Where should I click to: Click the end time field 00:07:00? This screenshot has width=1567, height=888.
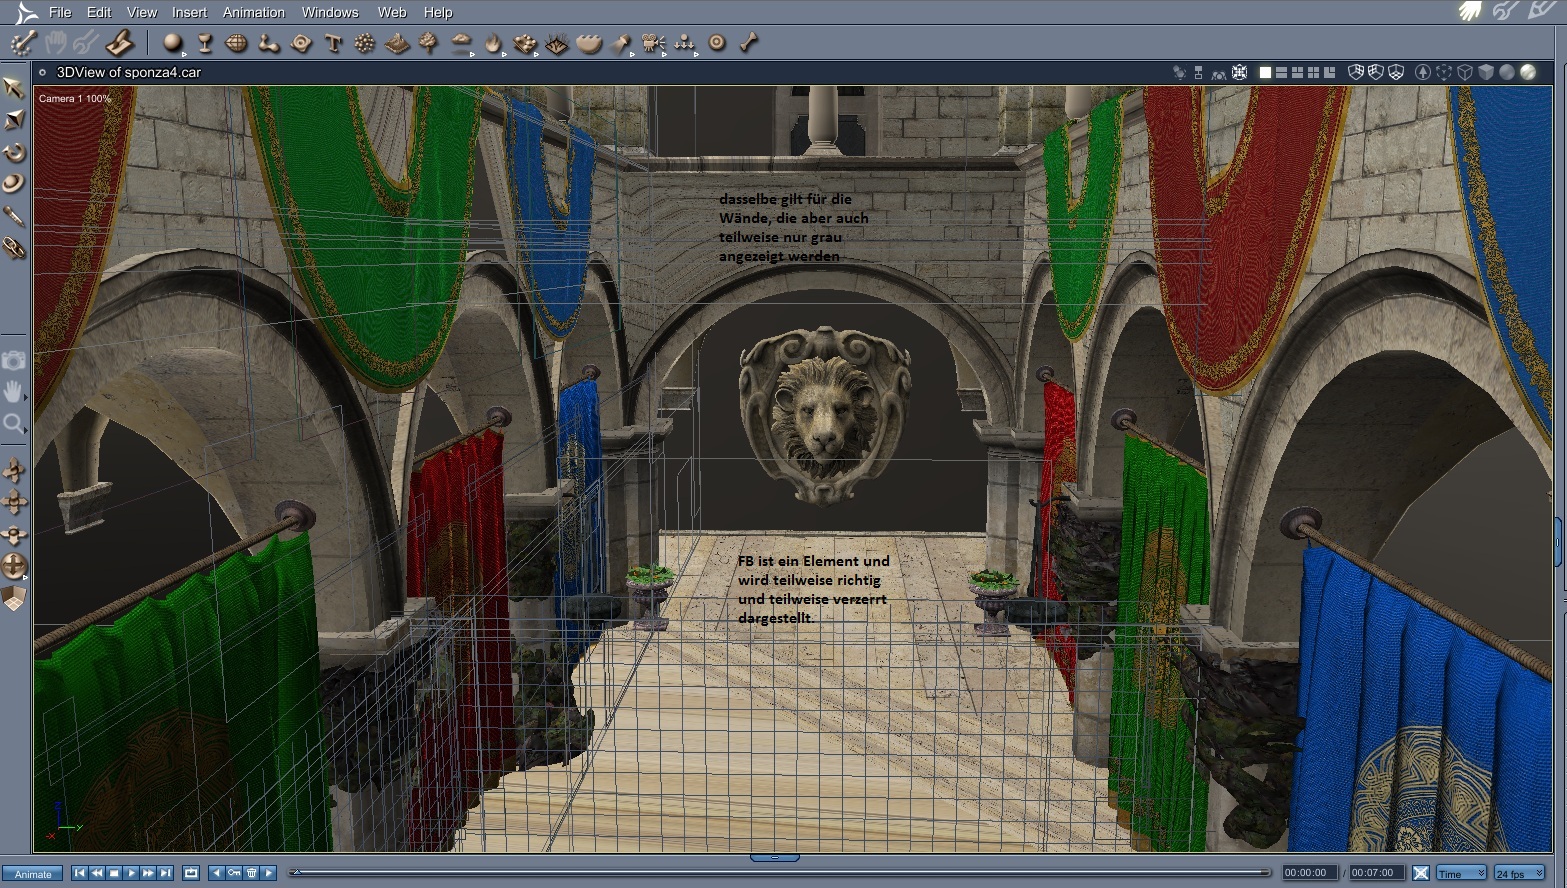[1375, 873]
